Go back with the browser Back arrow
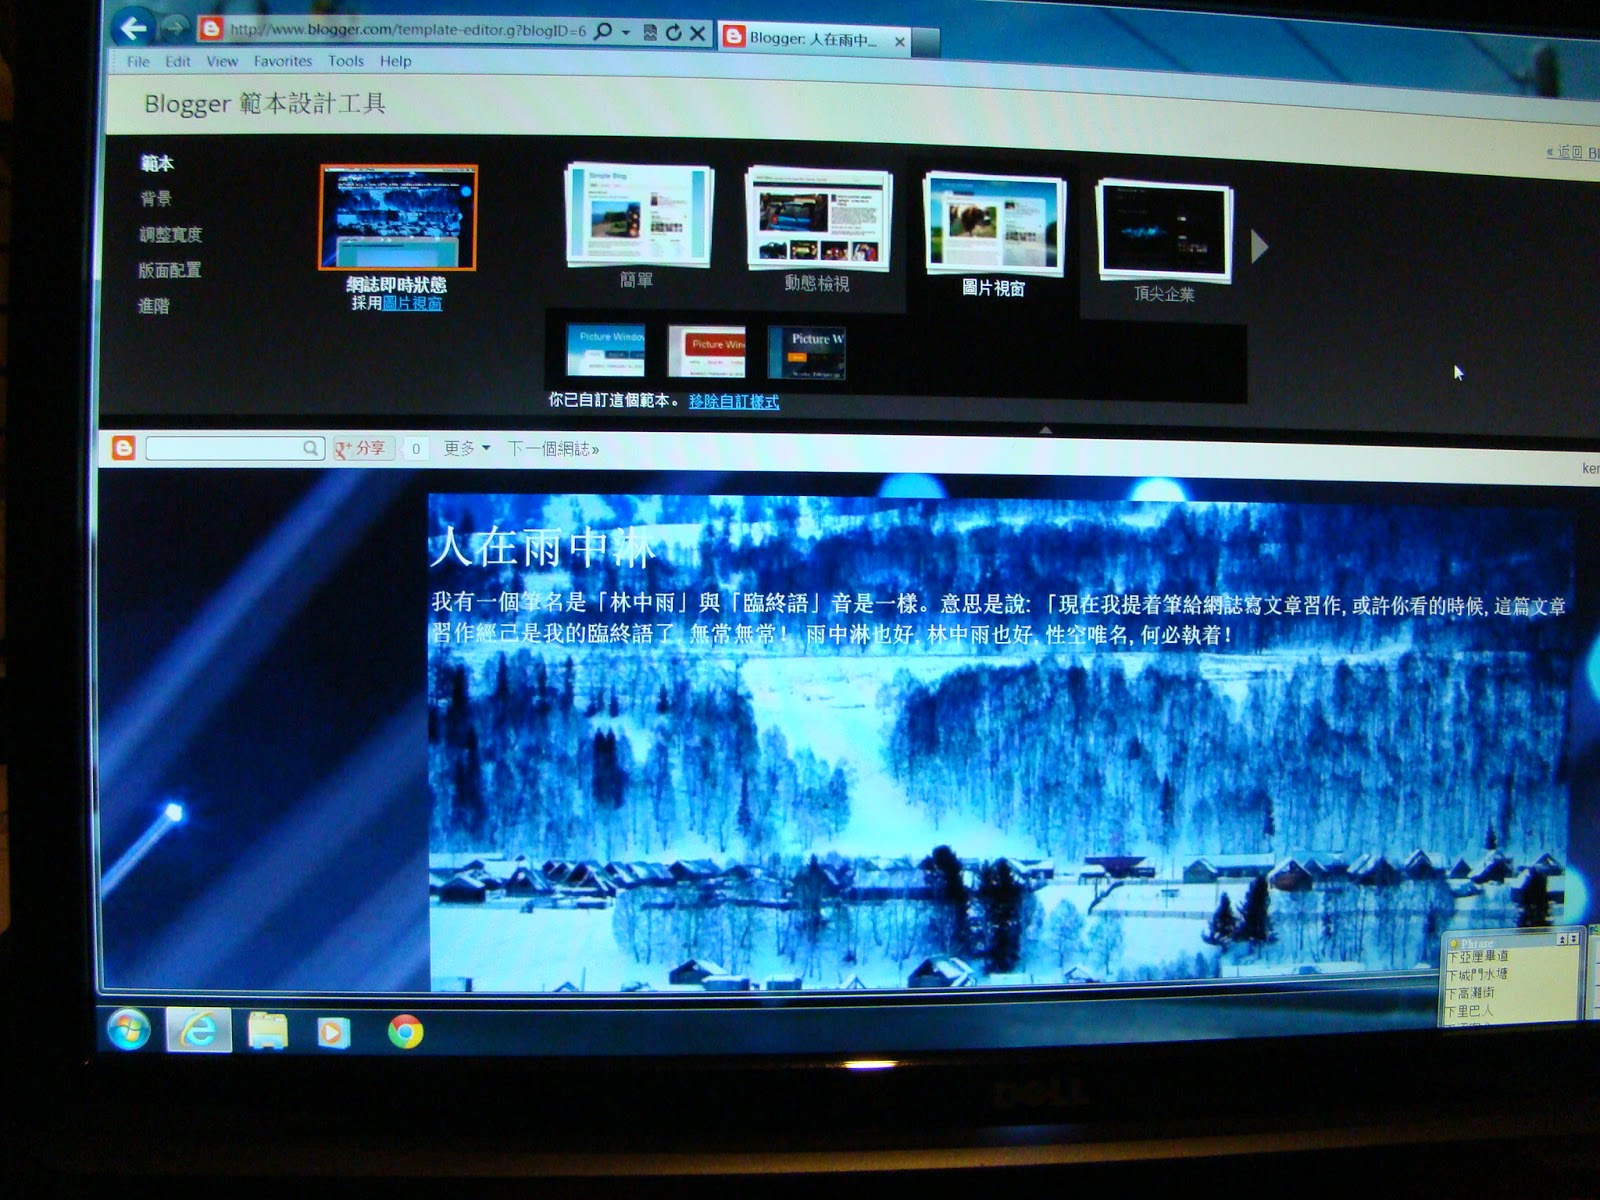The width and height of the screenshot is (1600, 1200). coord(133,28)
